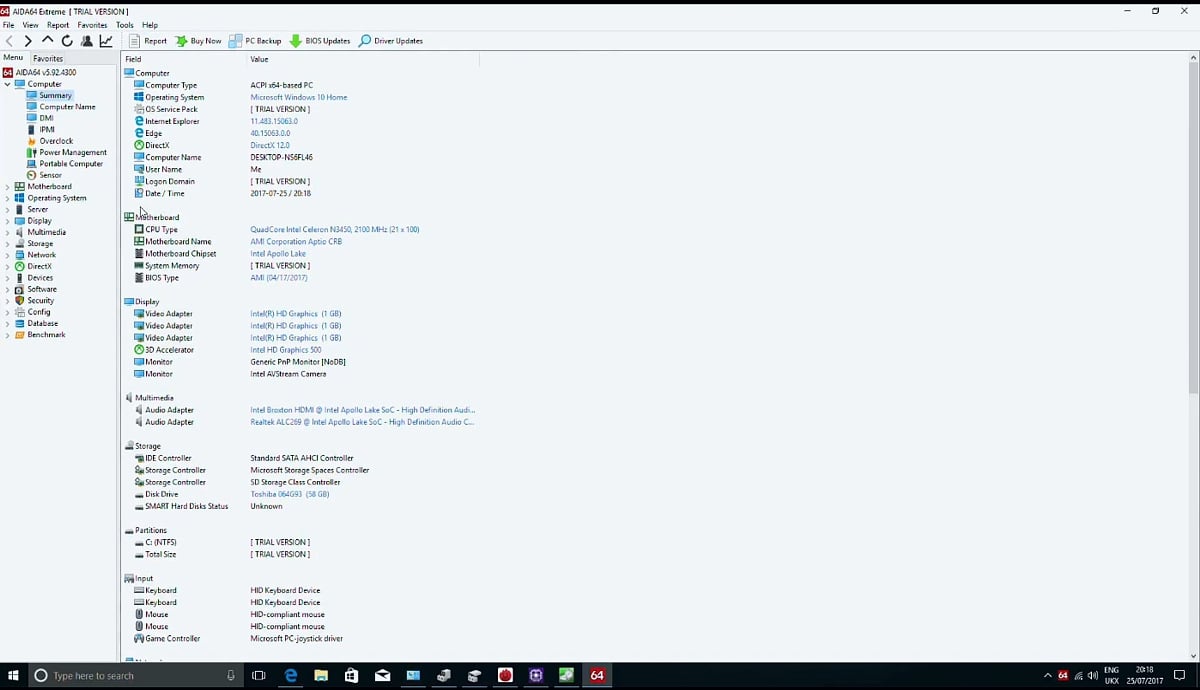Open the Help menu
The image size is (1200, 690).
150,25
